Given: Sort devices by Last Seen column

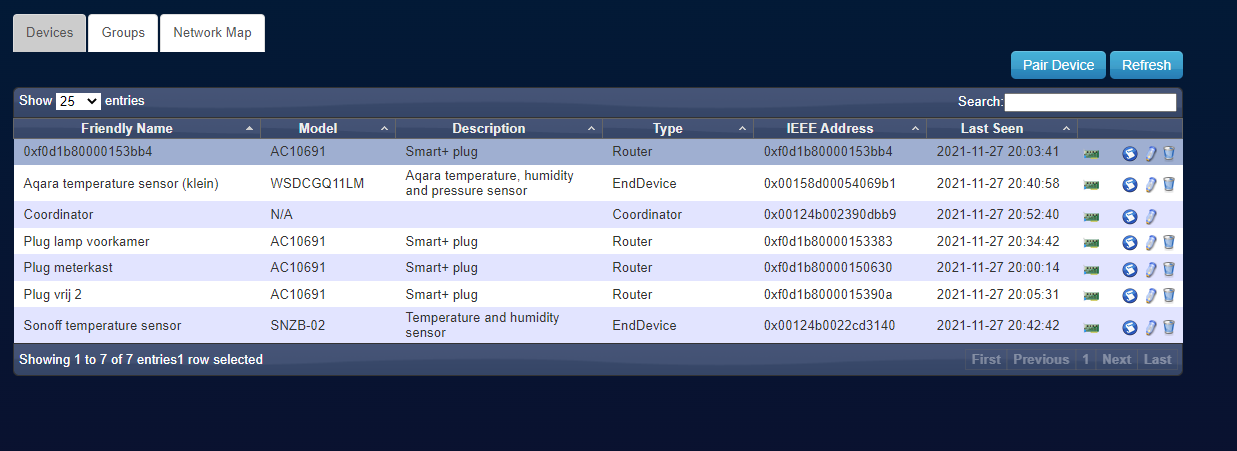Looking at the screenshot, I should click(991, 129).
